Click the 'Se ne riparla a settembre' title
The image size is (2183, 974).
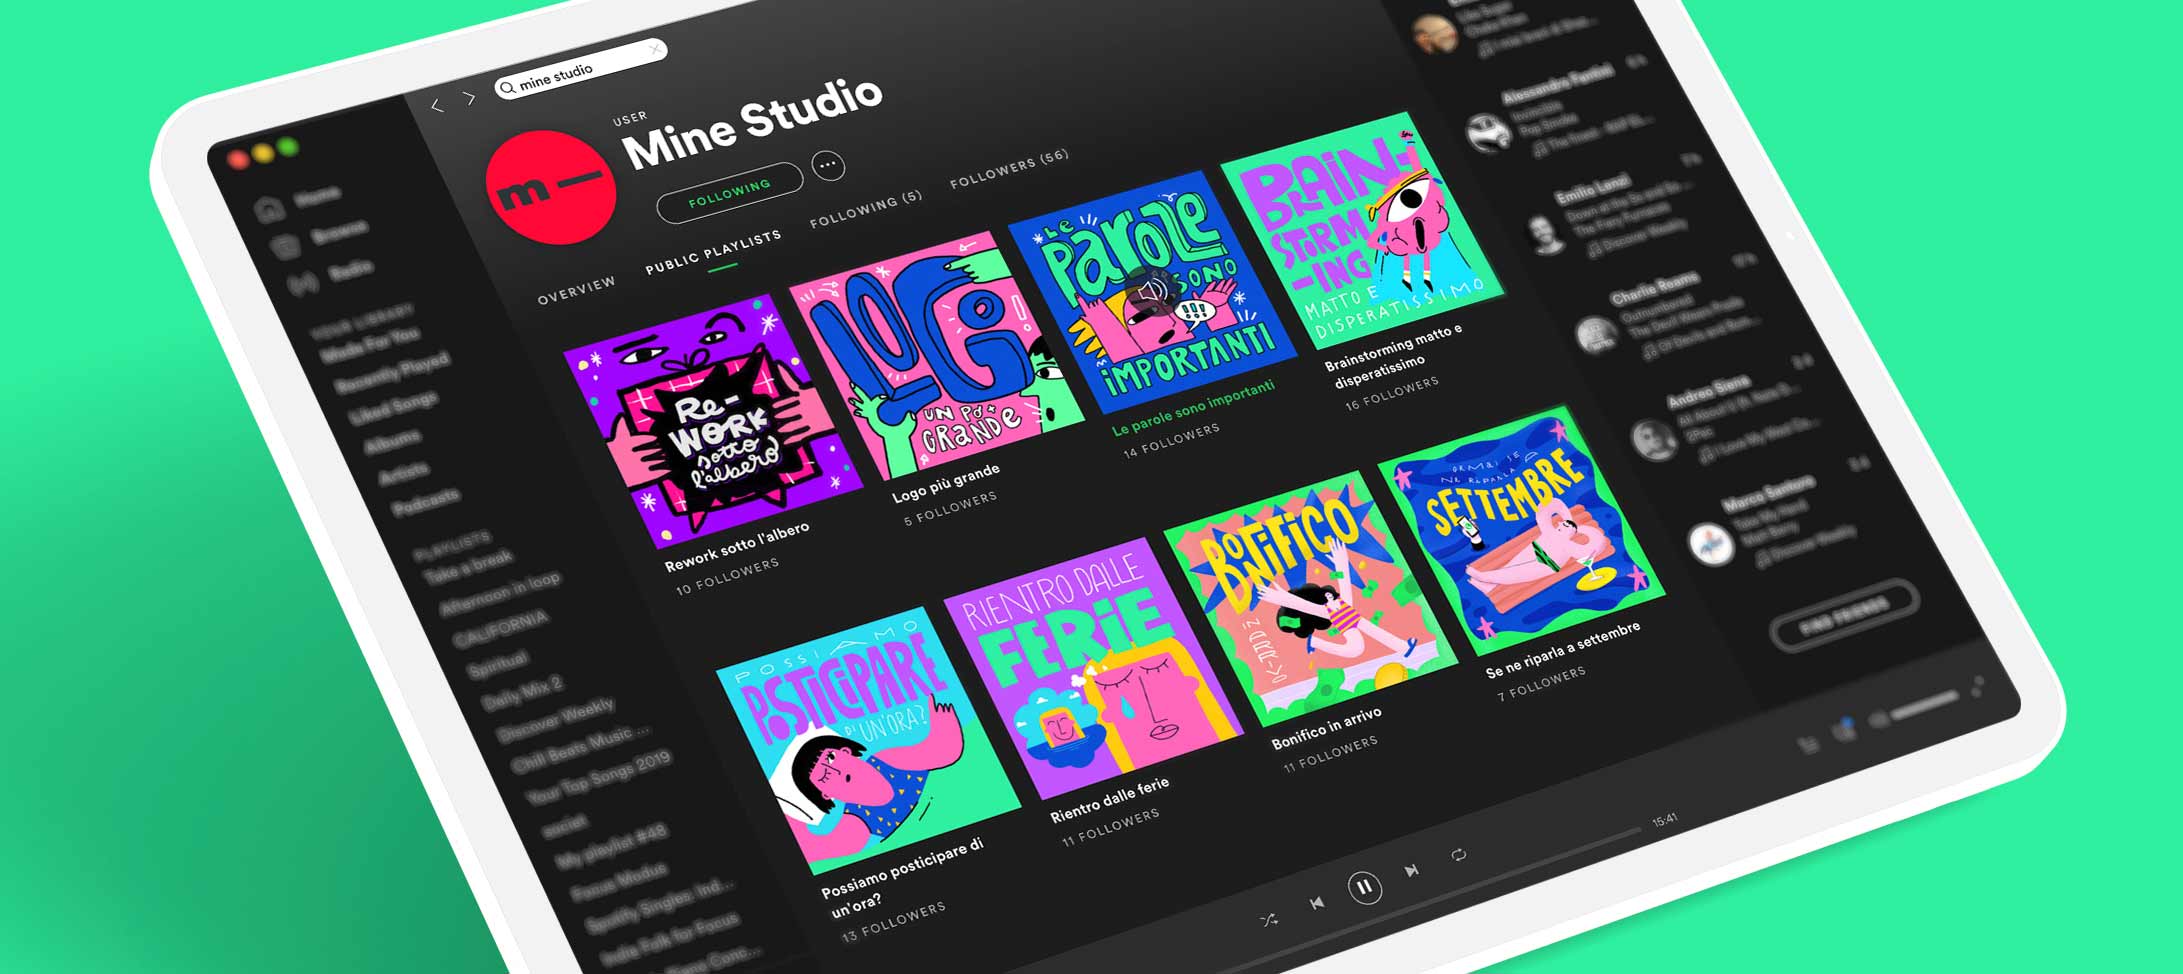[1563, 650]
